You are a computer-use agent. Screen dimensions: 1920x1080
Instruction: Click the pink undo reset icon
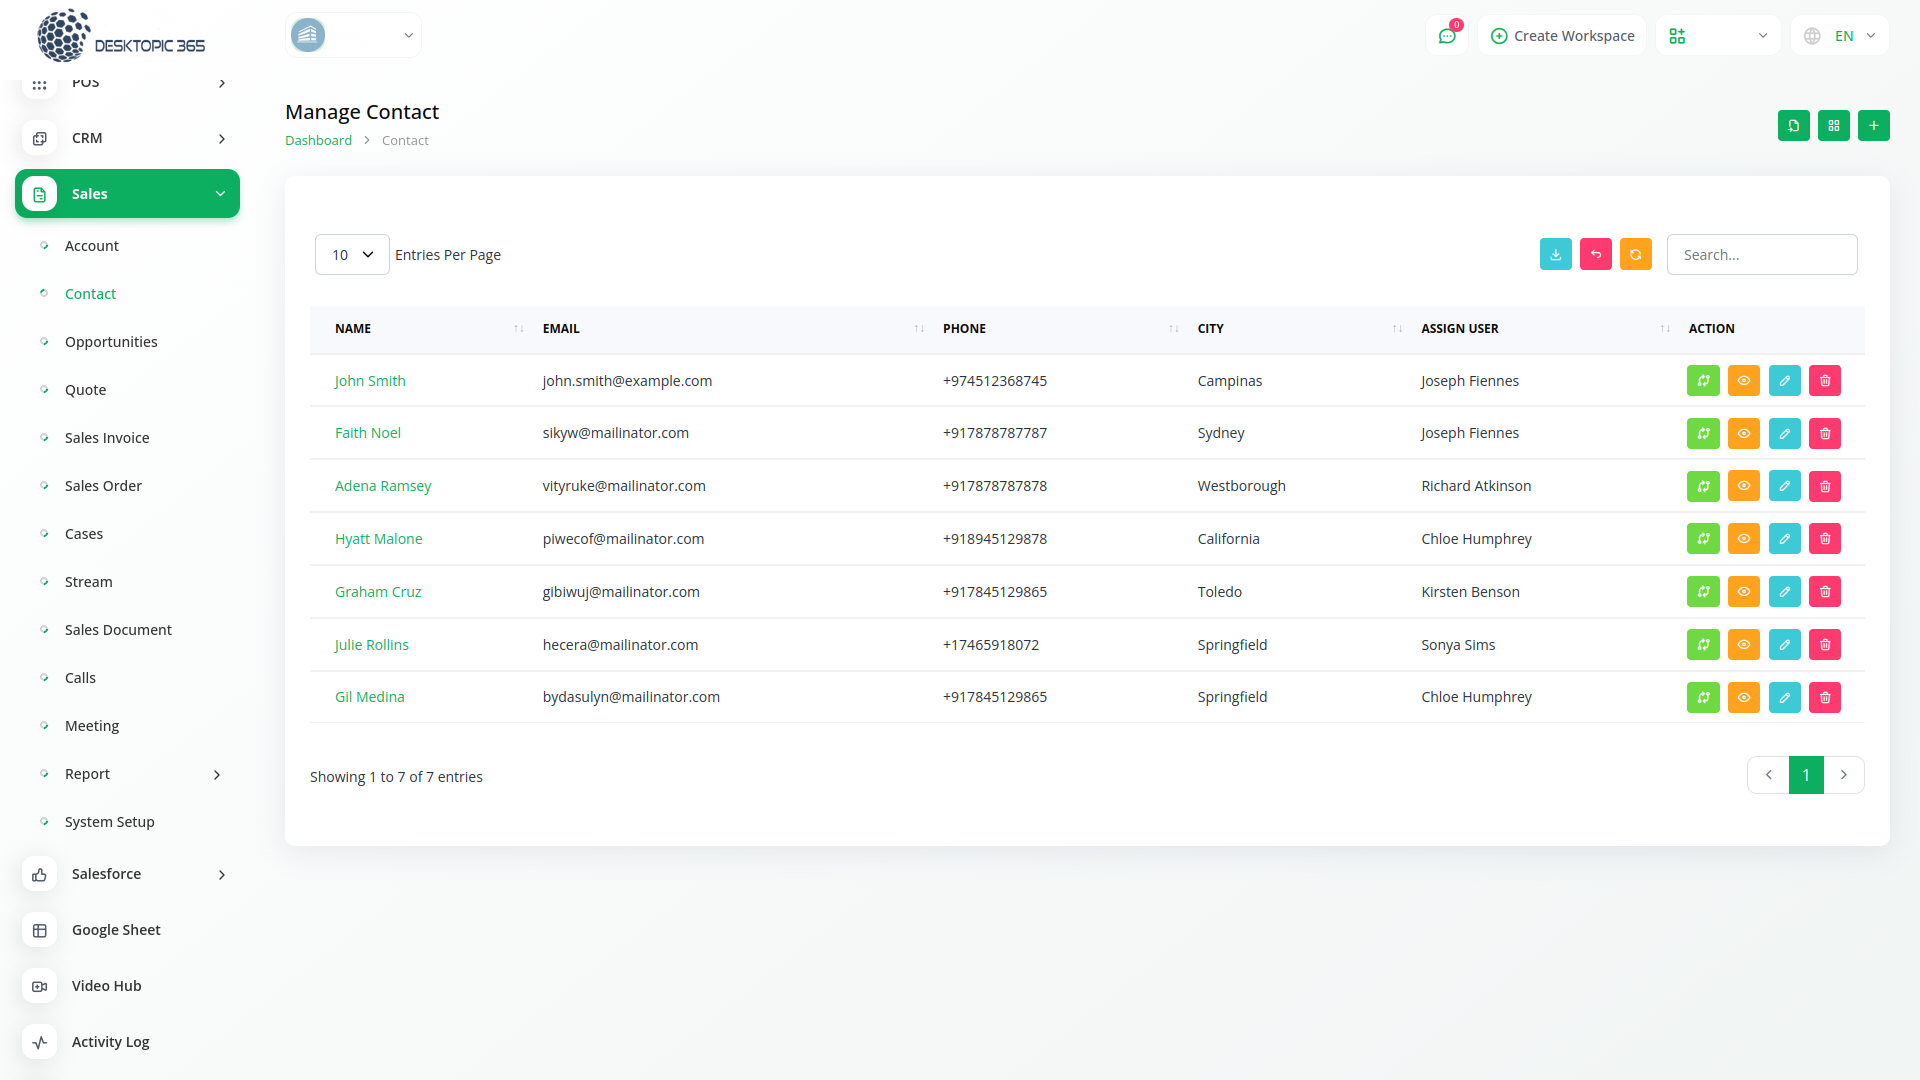click(1596, 255)
